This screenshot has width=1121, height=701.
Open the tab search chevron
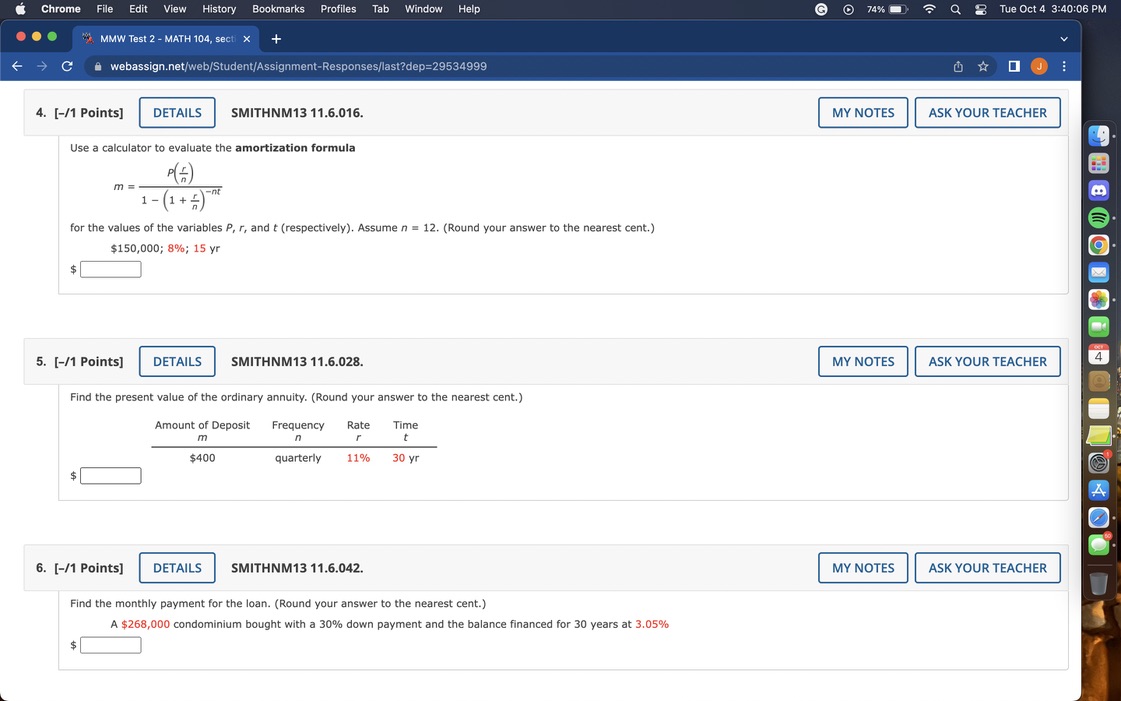(x=1063, y=38)
